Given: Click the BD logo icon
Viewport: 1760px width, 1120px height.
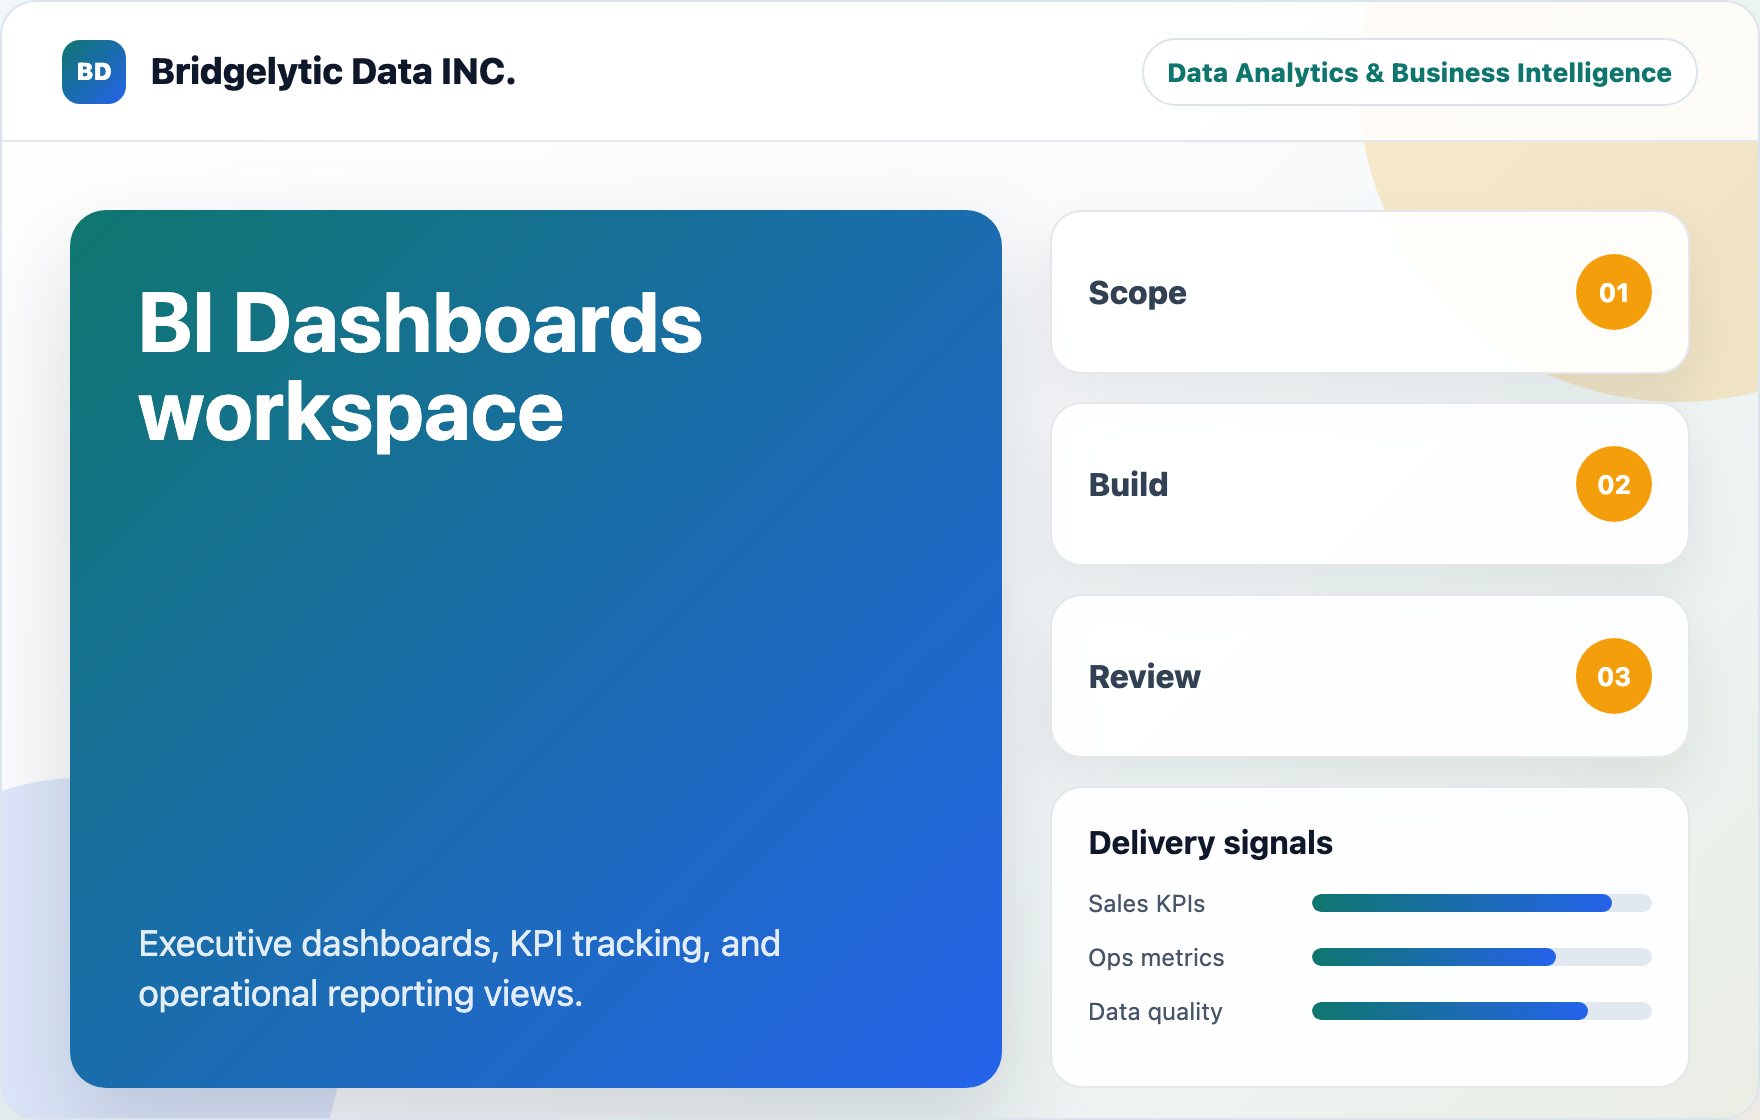Looking at the screenshot, I should pos(94,72).
